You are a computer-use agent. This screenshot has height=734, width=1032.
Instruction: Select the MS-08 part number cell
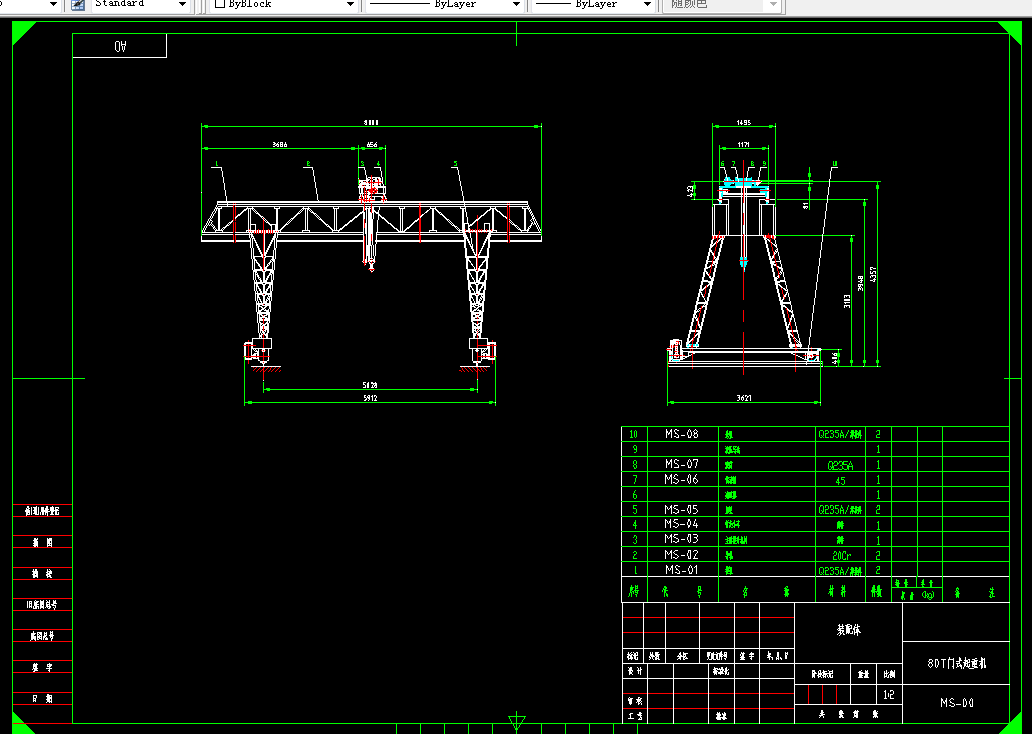[x=682, y=434]
